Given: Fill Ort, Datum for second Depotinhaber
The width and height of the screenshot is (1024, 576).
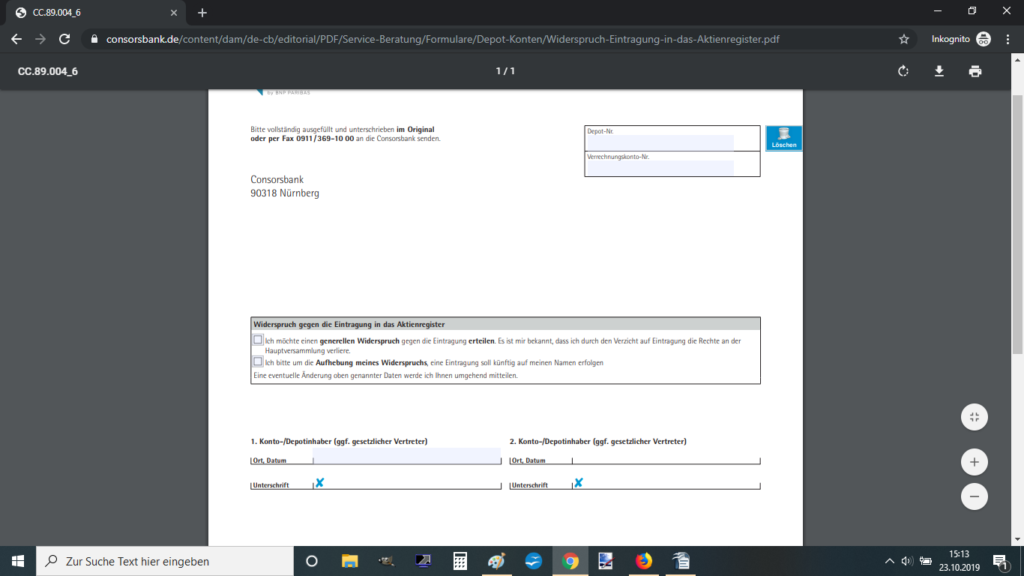Looking at the screenshot, I should click(666, 458).
